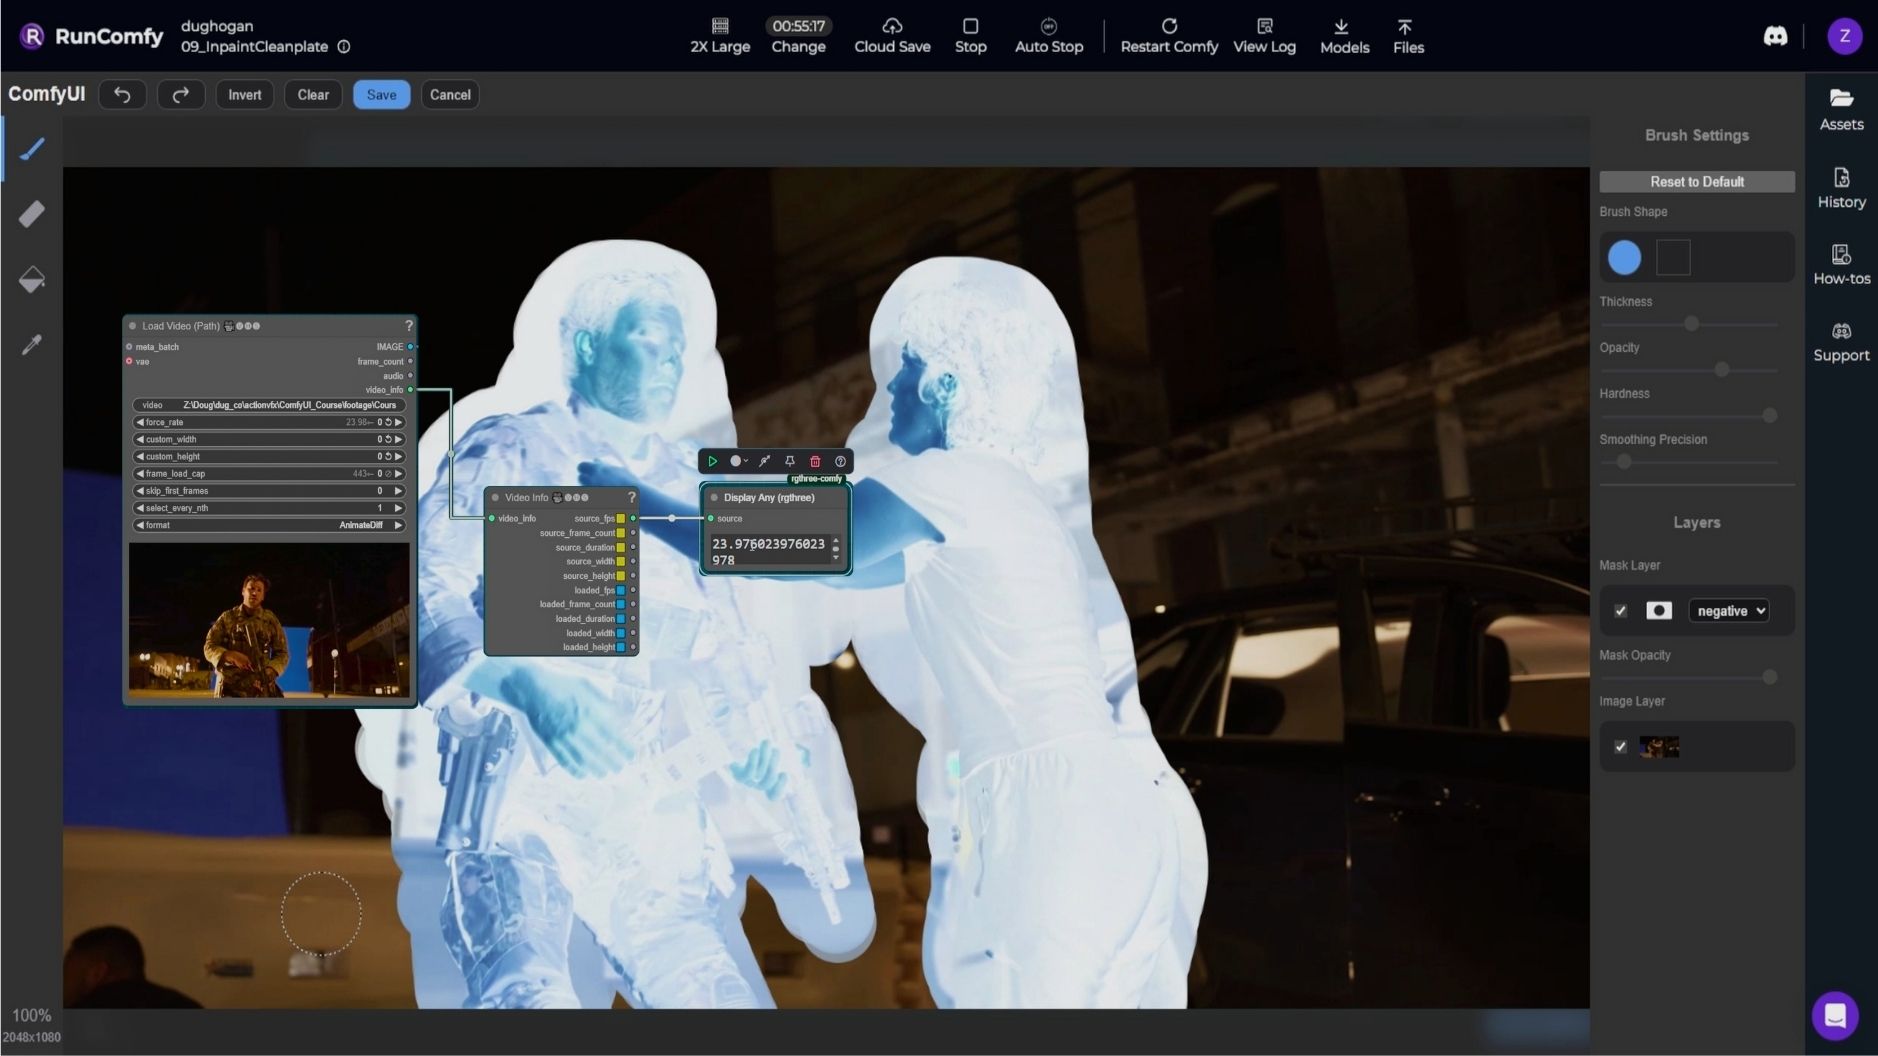Click the Invert button
This screenshot has height=1056, width=1878.
coord(244,94)
